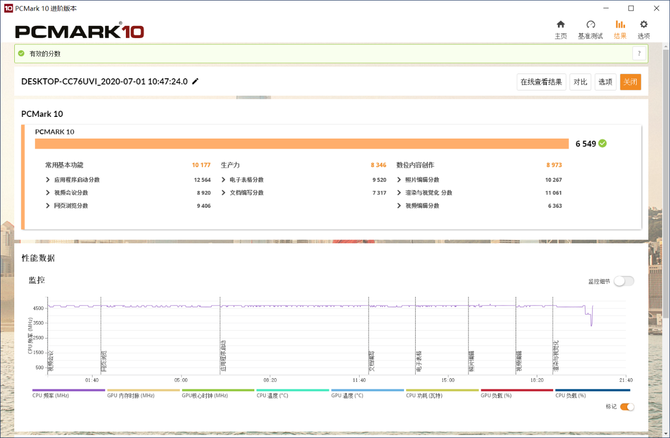Click the question mark help icon
Image resolution: width=670 pixels, height=438 pixels.
638,54
